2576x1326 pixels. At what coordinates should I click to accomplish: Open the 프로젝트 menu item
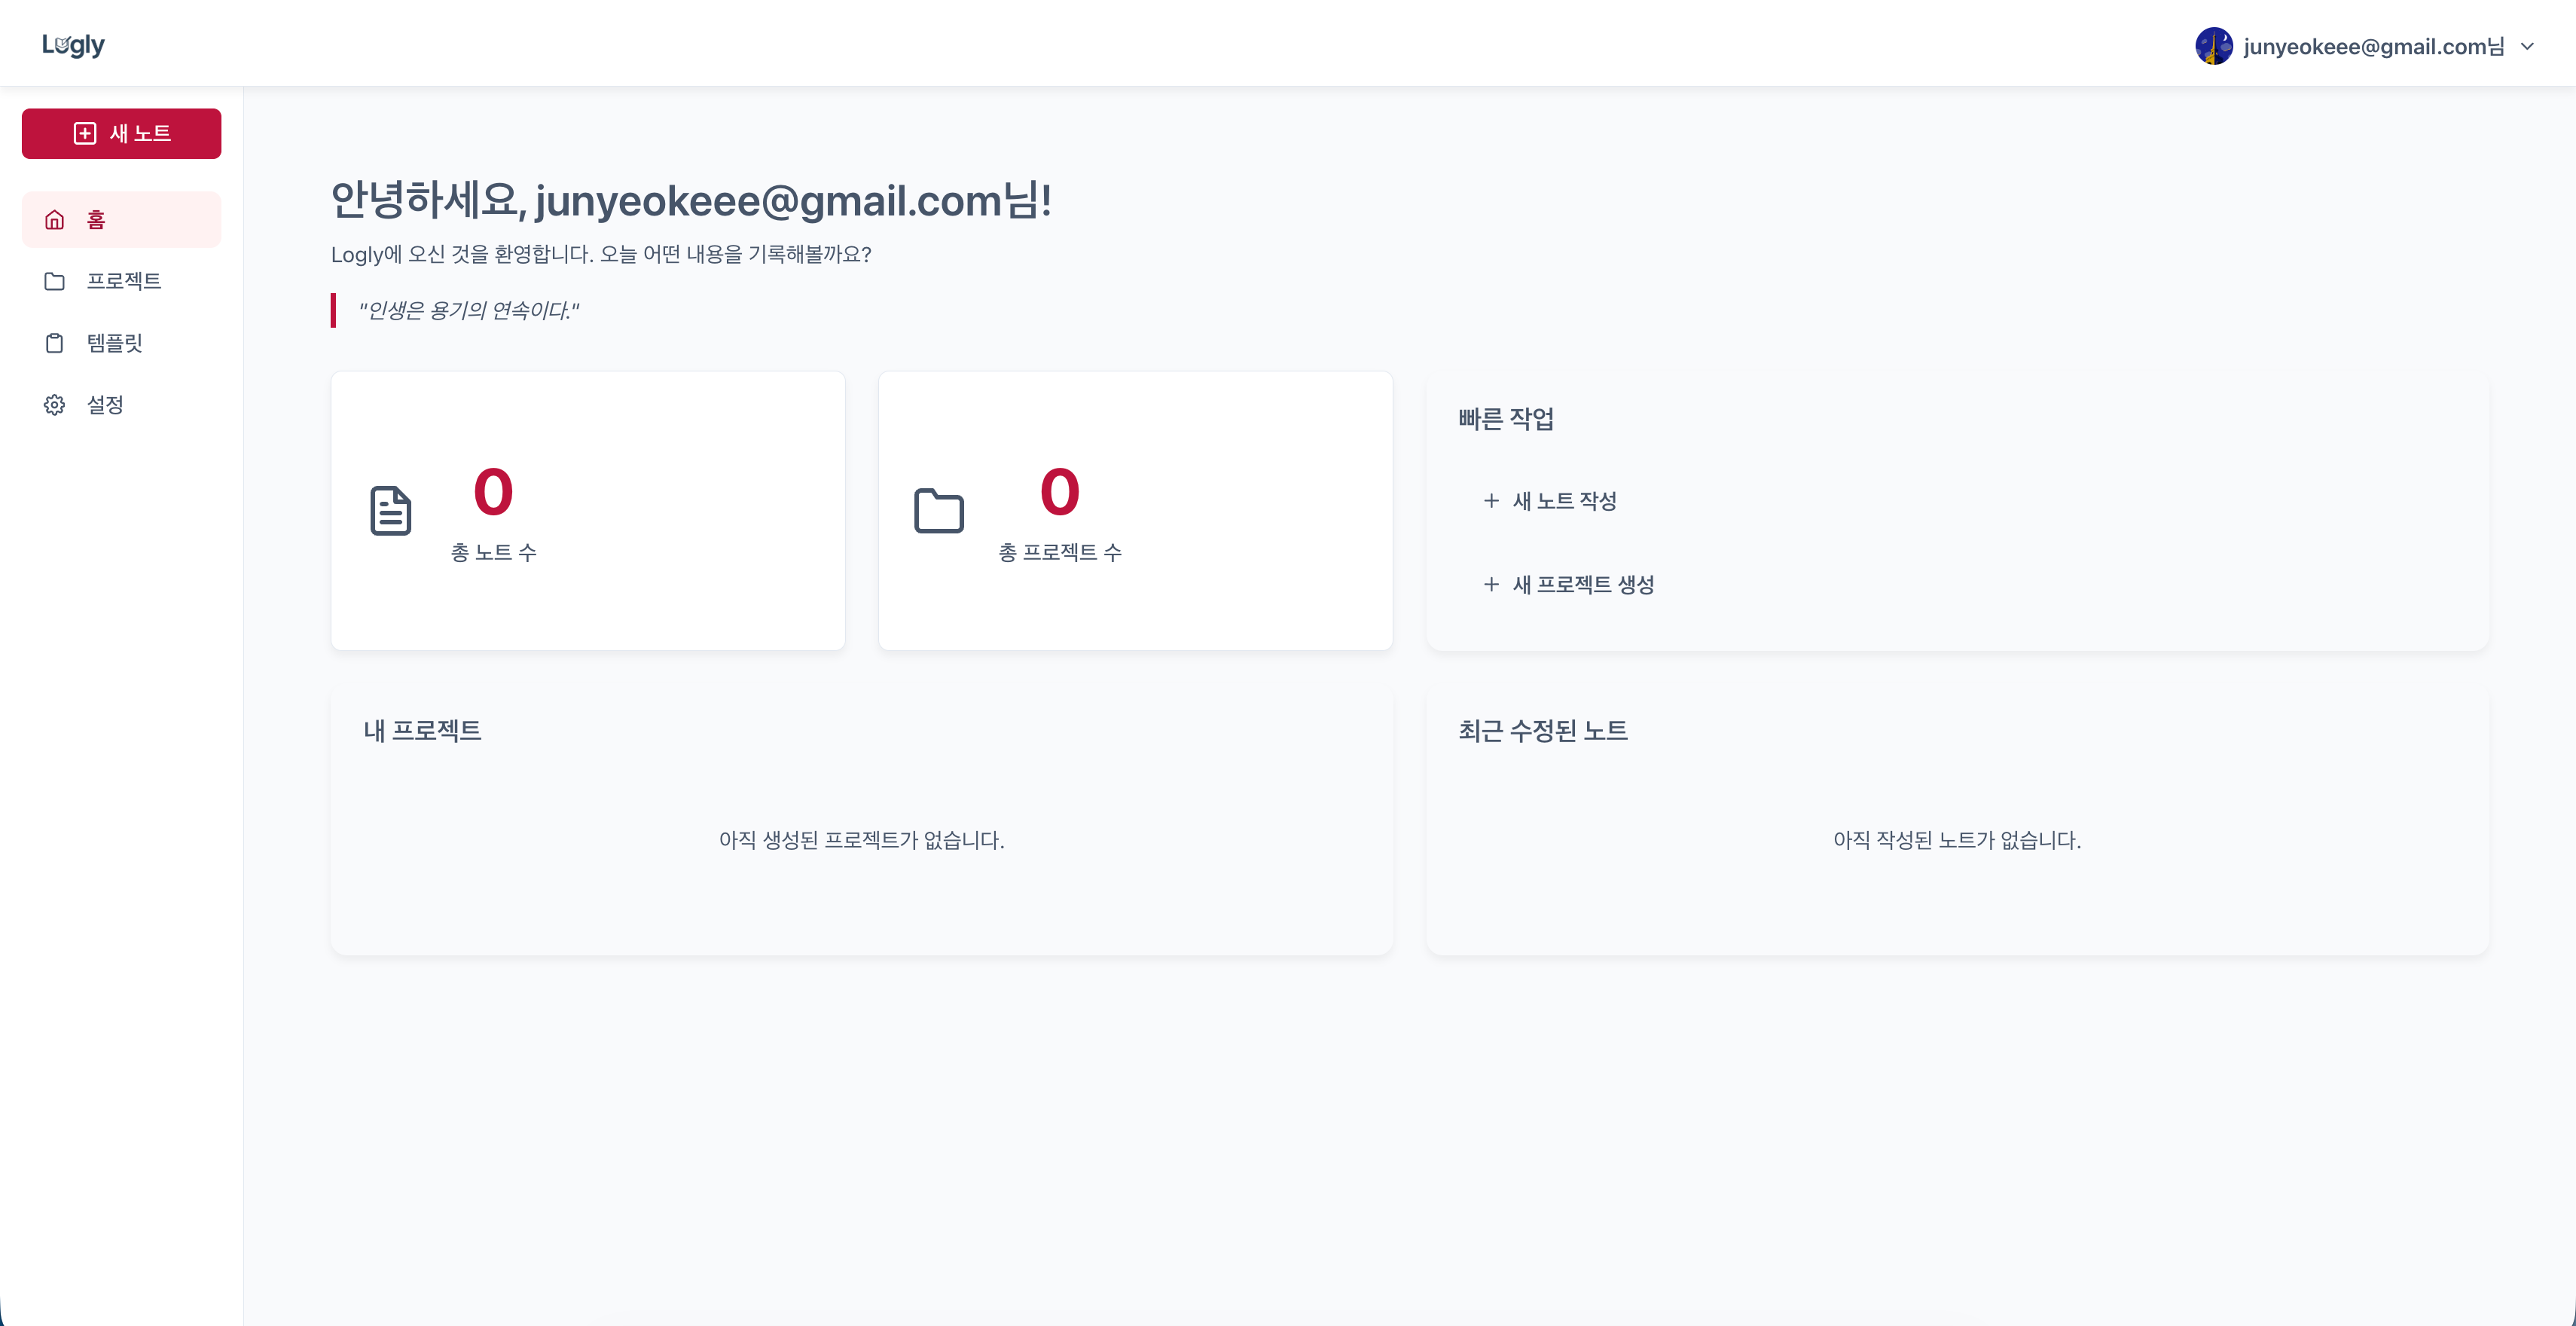(x=124, y=281)
